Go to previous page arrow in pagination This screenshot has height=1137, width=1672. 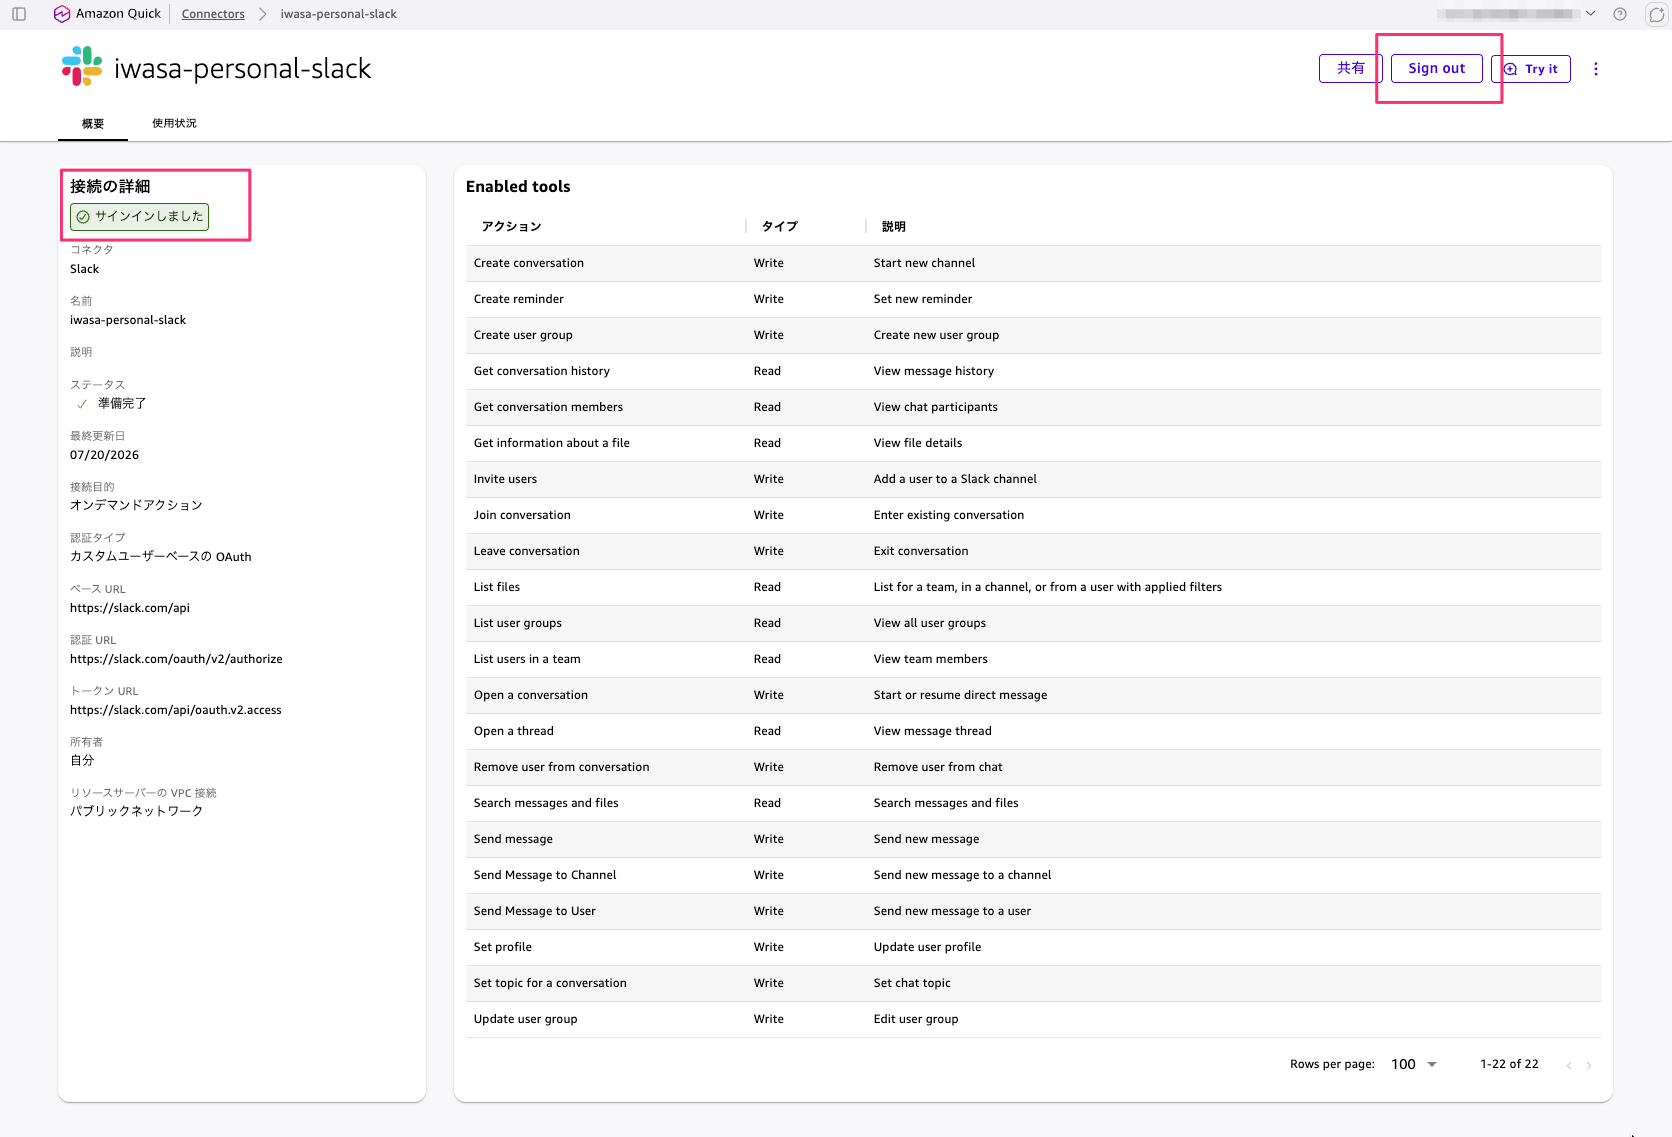1569,1065
